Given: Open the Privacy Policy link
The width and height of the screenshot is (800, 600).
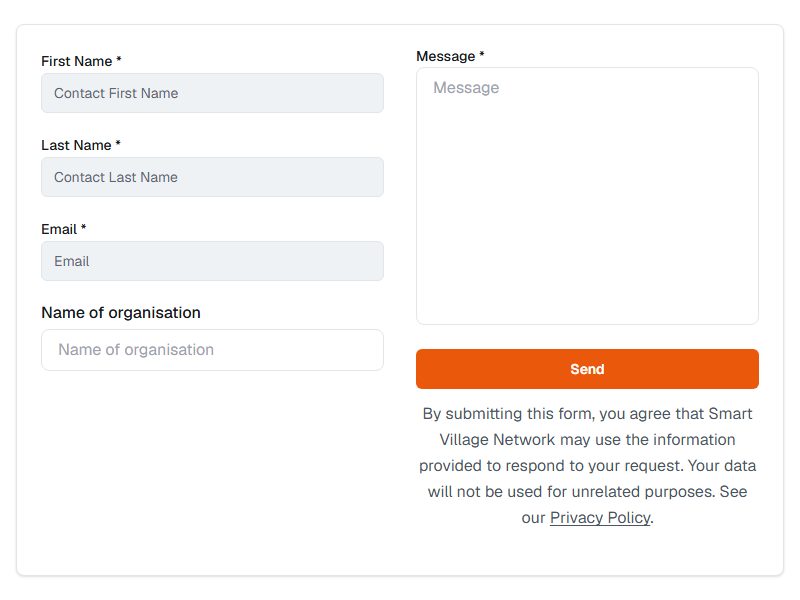Looking at the screenshot, I should [x=600, y=518].
